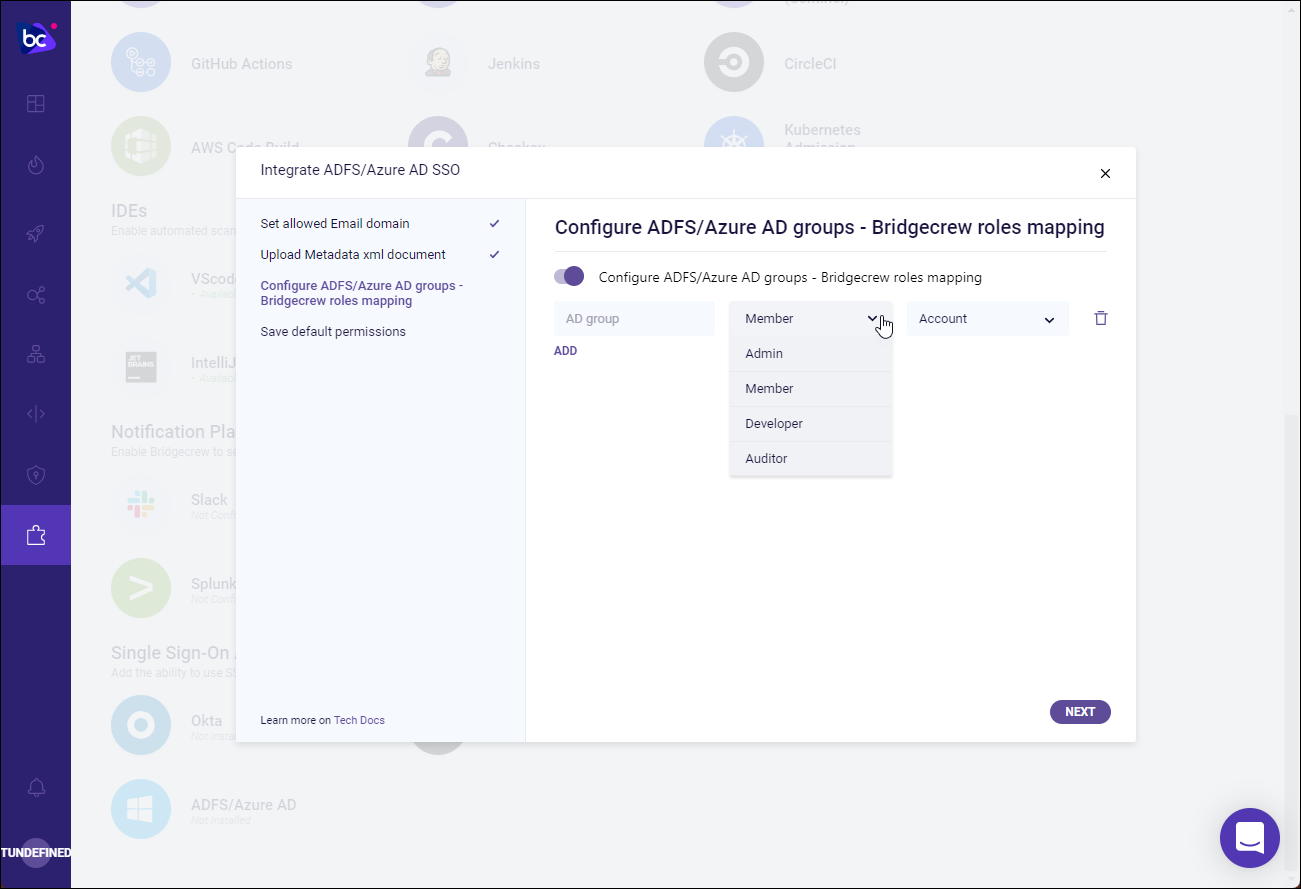The image size is (1301, 889).
Task: Choose Member from the role list
Action: (x=810, y=389)
